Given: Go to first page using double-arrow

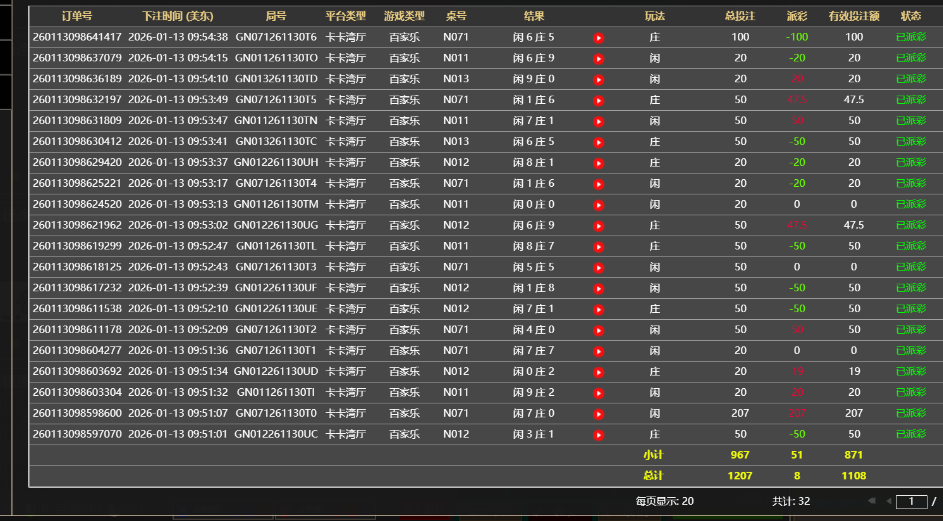Looking at the screenshot, I should point(871,501).
